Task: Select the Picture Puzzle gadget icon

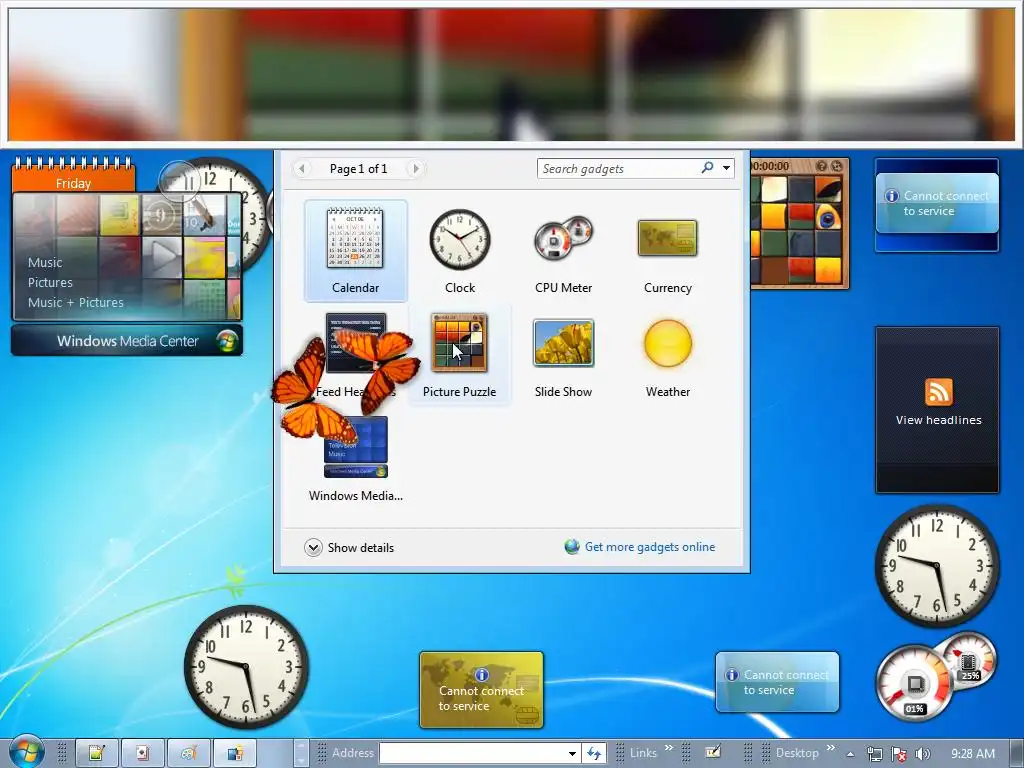Action: pos(459,342)
